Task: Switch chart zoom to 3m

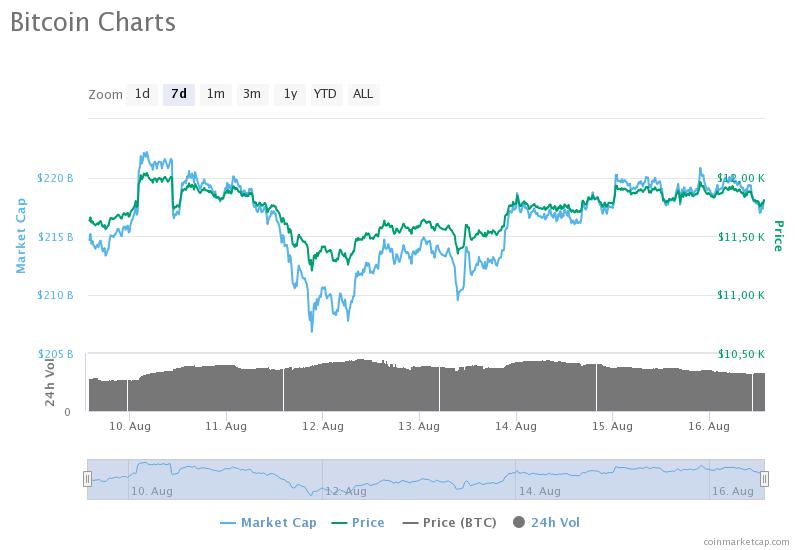Action: tap(252, 94)
